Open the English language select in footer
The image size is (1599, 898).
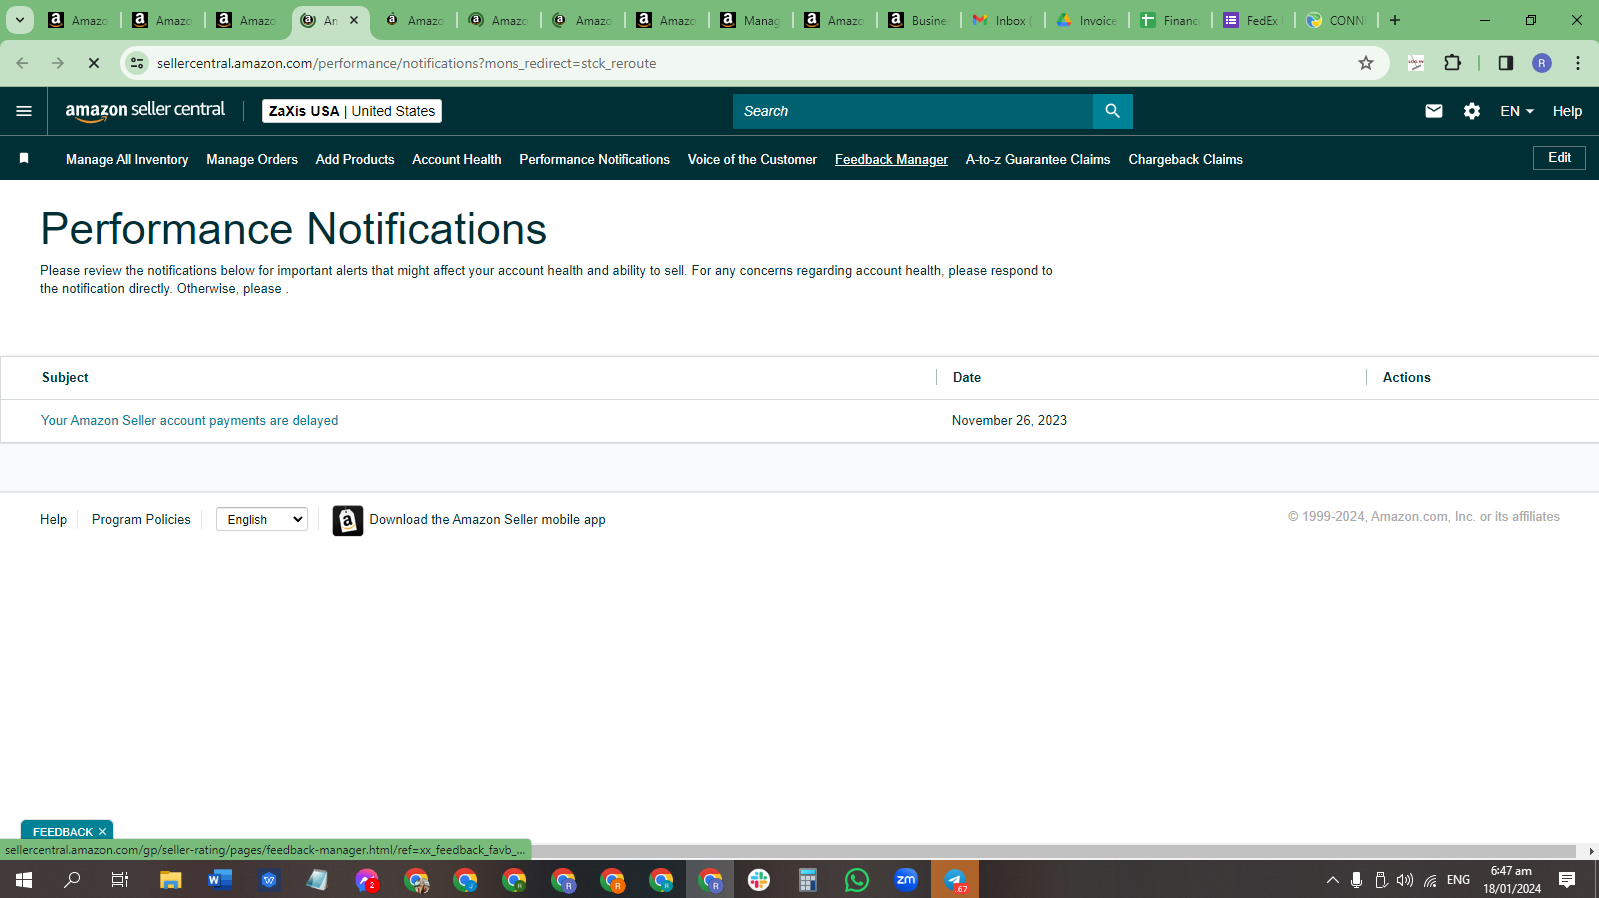tap(262, 520)
